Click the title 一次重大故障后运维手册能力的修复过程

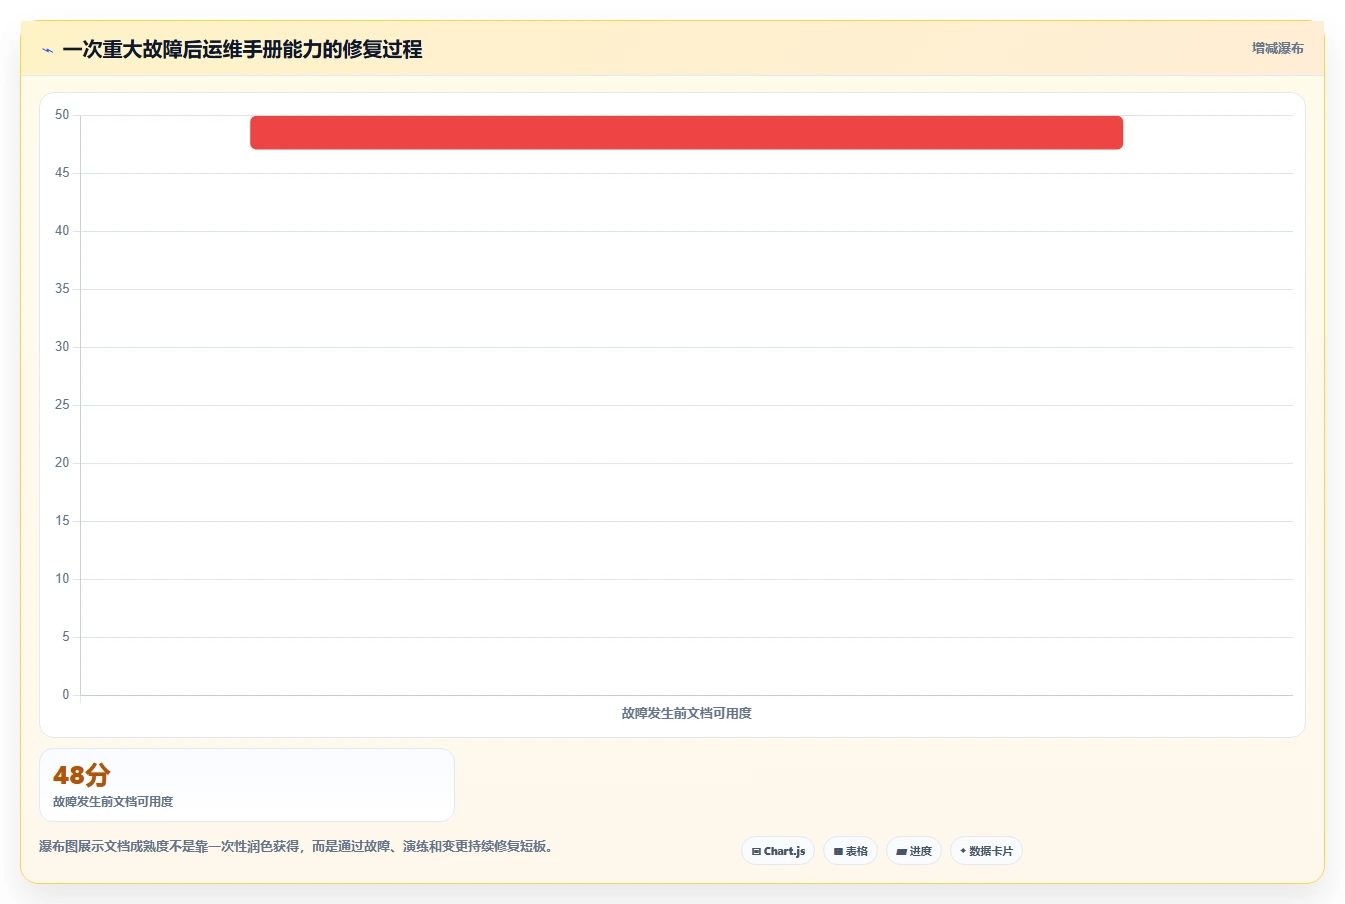click(x=242, y=49)
